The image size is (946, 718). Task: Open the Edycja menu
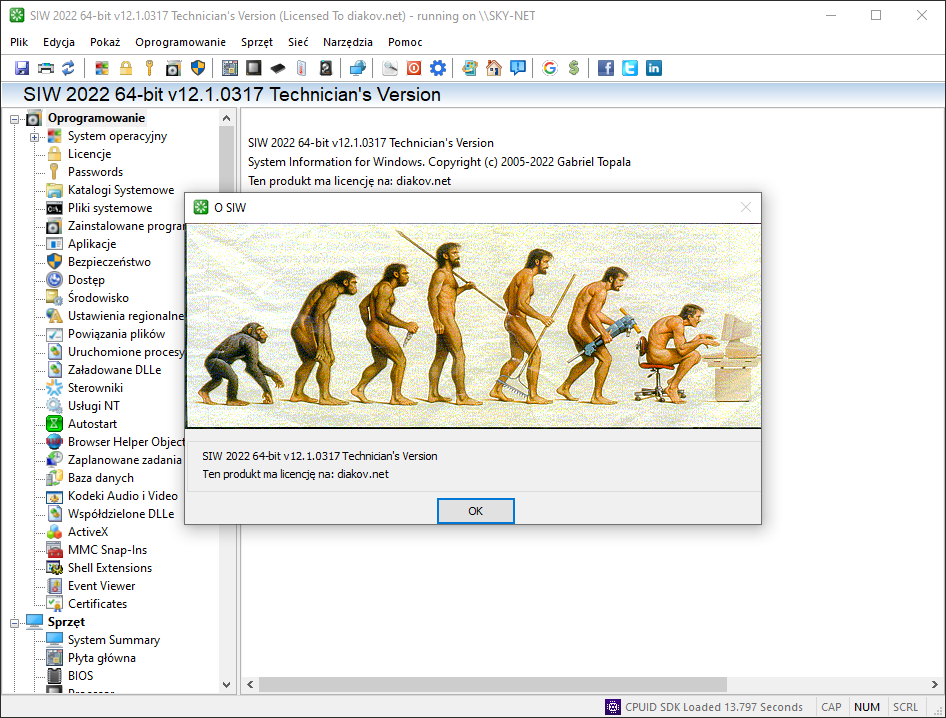tap(59, 42)
